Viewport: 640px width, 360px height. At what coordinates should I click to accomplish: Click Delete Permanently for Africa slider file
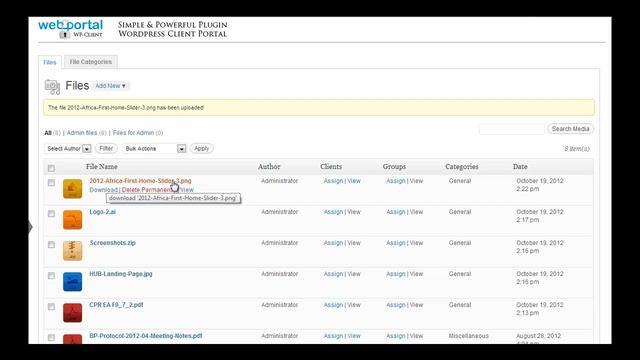[149, 190]
